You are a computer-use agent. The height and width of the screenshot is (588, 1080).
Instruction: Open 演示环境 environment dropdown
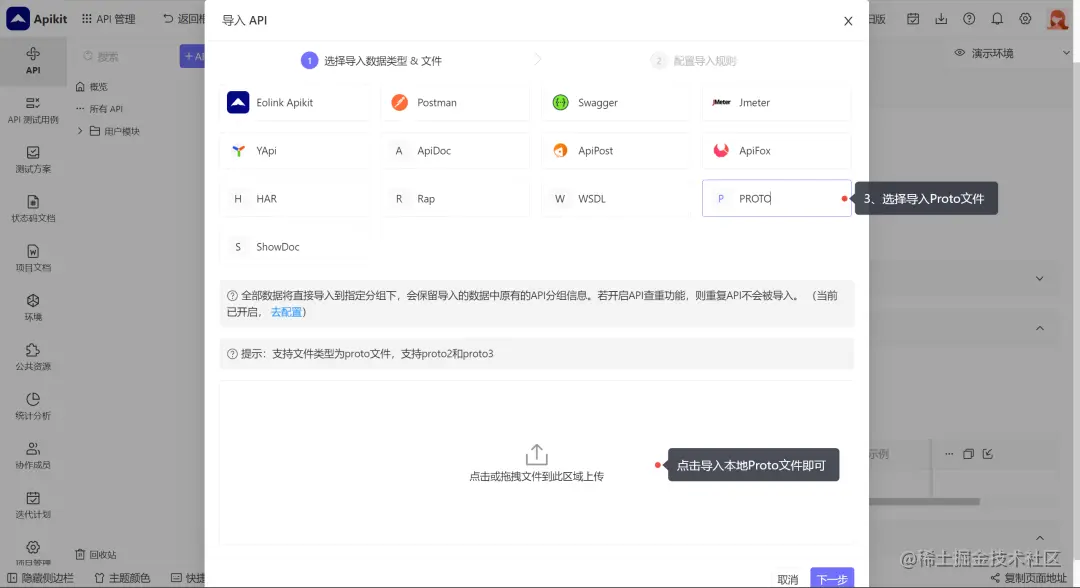pos(1013,53)
